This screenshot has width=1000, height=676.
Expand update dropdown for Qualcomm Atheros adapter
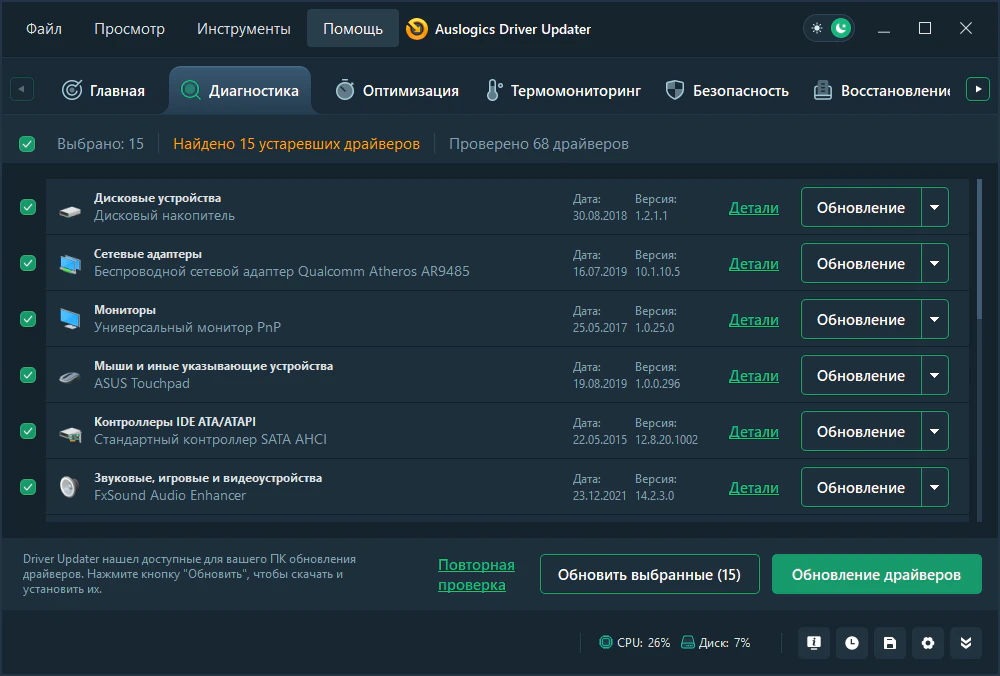pos(935,263)
